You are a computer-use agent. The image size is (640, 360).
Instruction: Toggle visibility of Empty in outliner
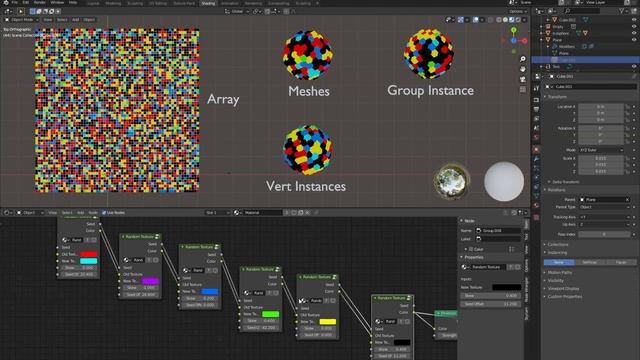[x=634, y=27]
